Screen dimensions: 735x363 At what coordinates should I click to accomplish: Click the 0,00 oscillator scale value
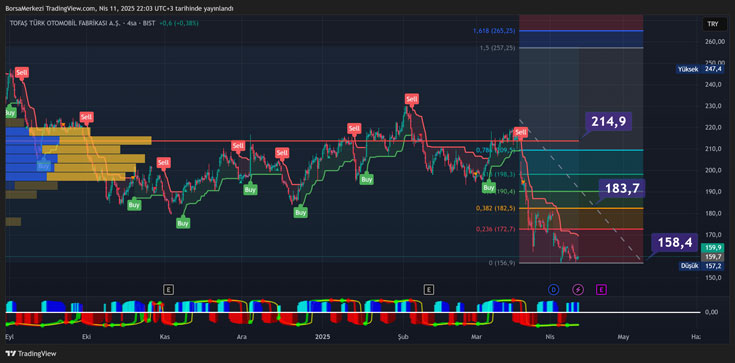[x=712, y=312]
